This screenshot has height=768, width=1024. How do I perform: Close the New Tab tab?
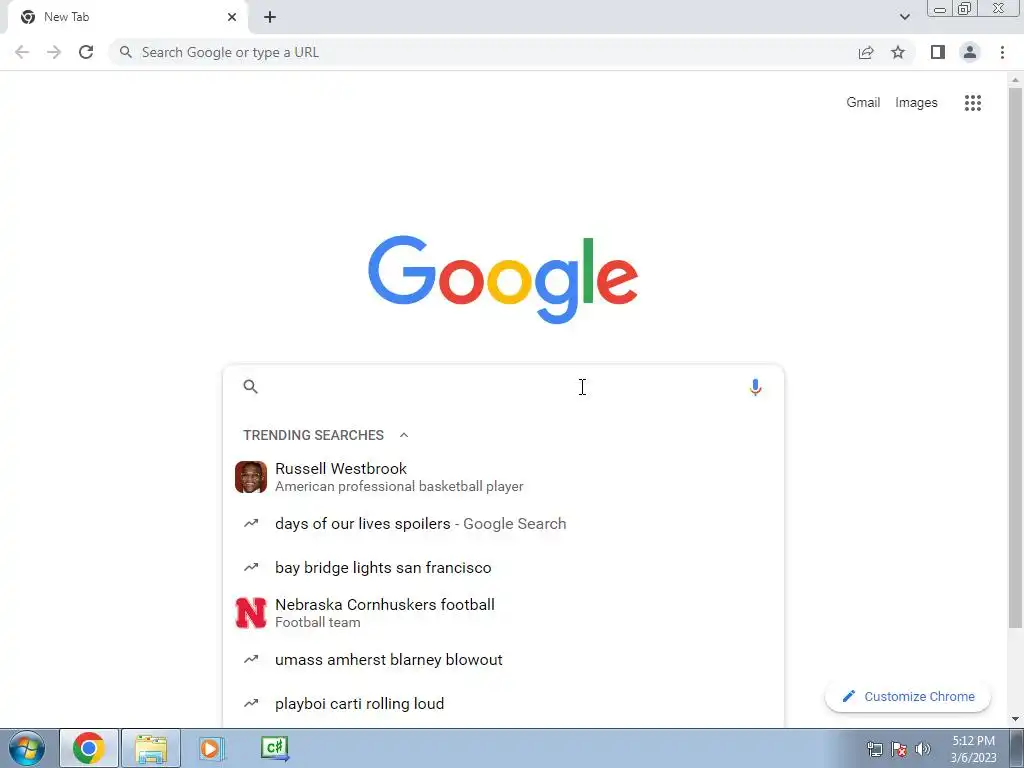point(232,17)
